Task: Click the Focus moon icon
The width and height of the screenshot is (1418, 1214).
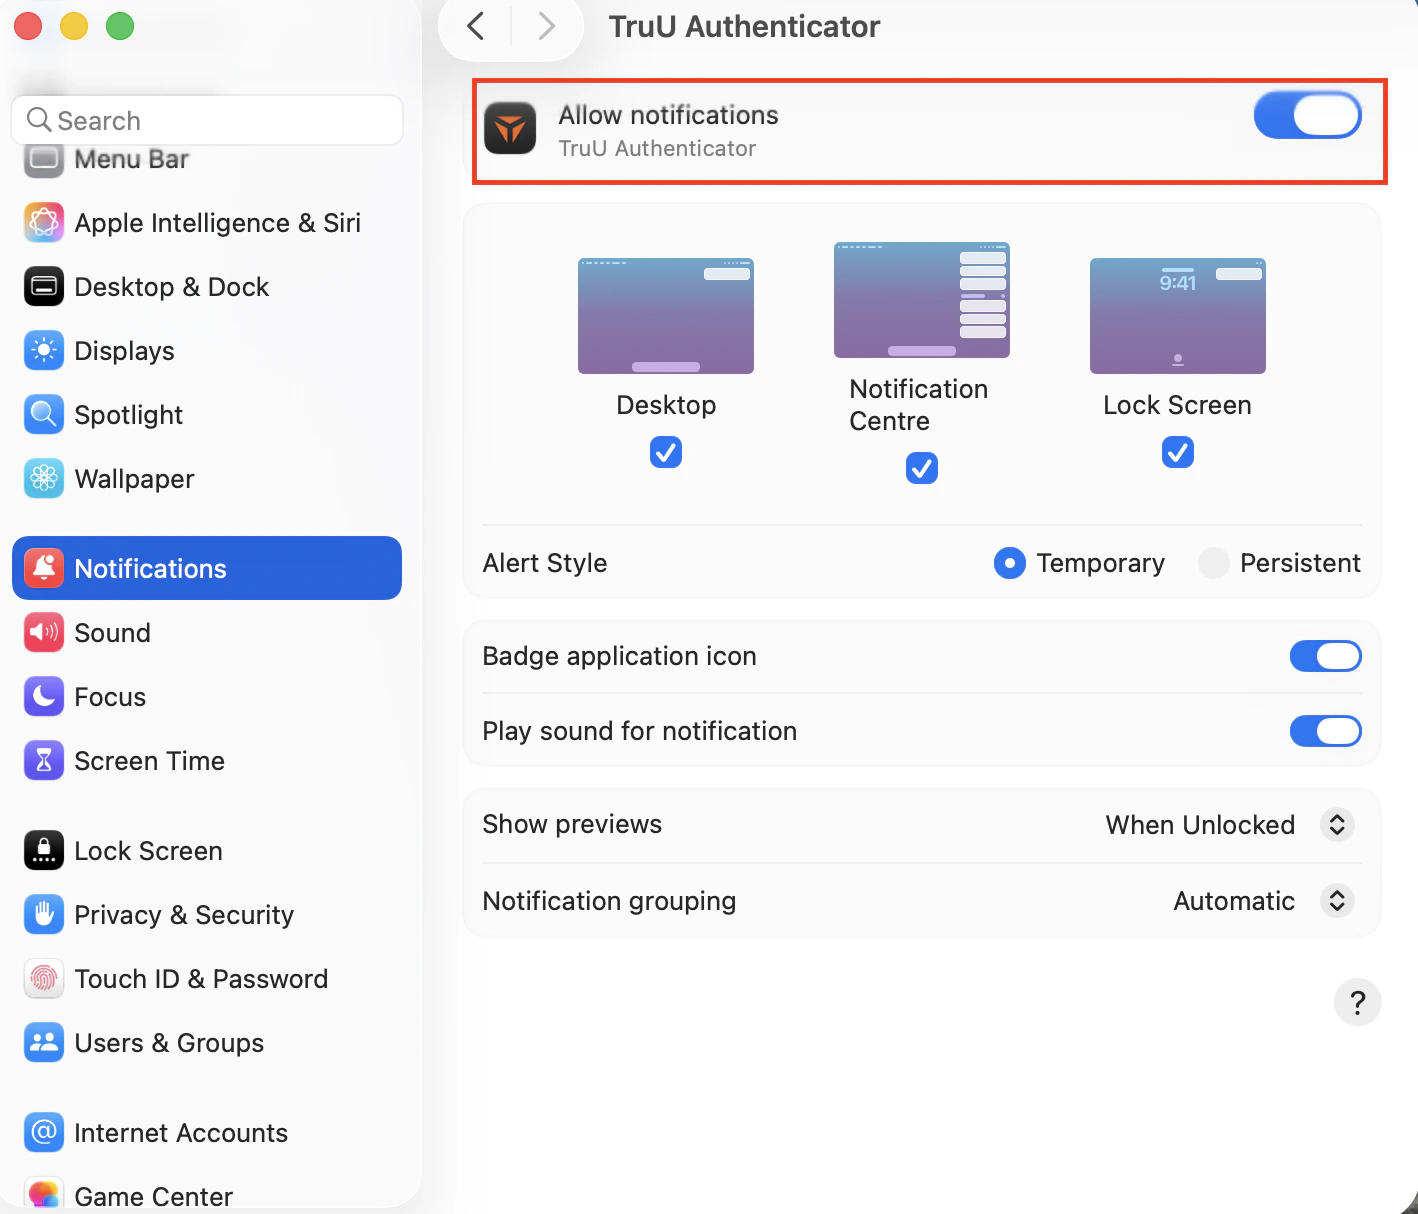Action: pyautogui.click(x=44, y=697)
